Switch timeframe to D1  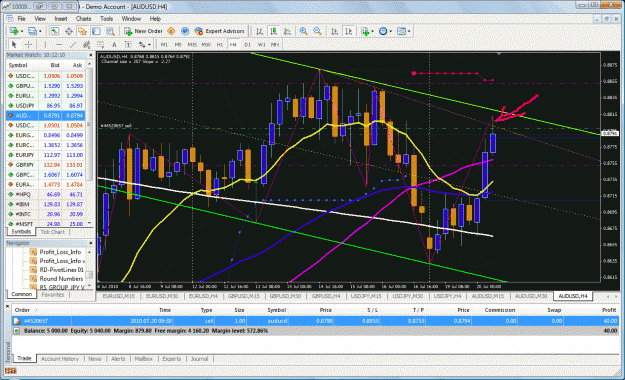(x=248, y=45)
